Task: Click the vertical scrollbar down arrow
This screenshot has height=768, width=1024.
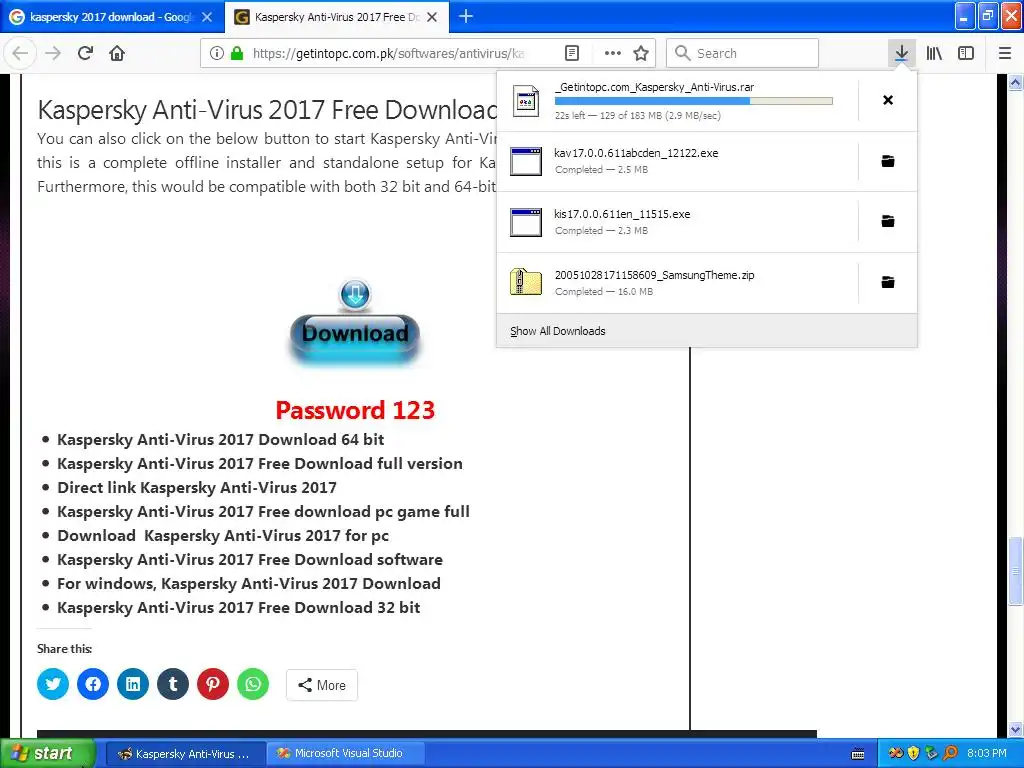Action: (1016, 728)
